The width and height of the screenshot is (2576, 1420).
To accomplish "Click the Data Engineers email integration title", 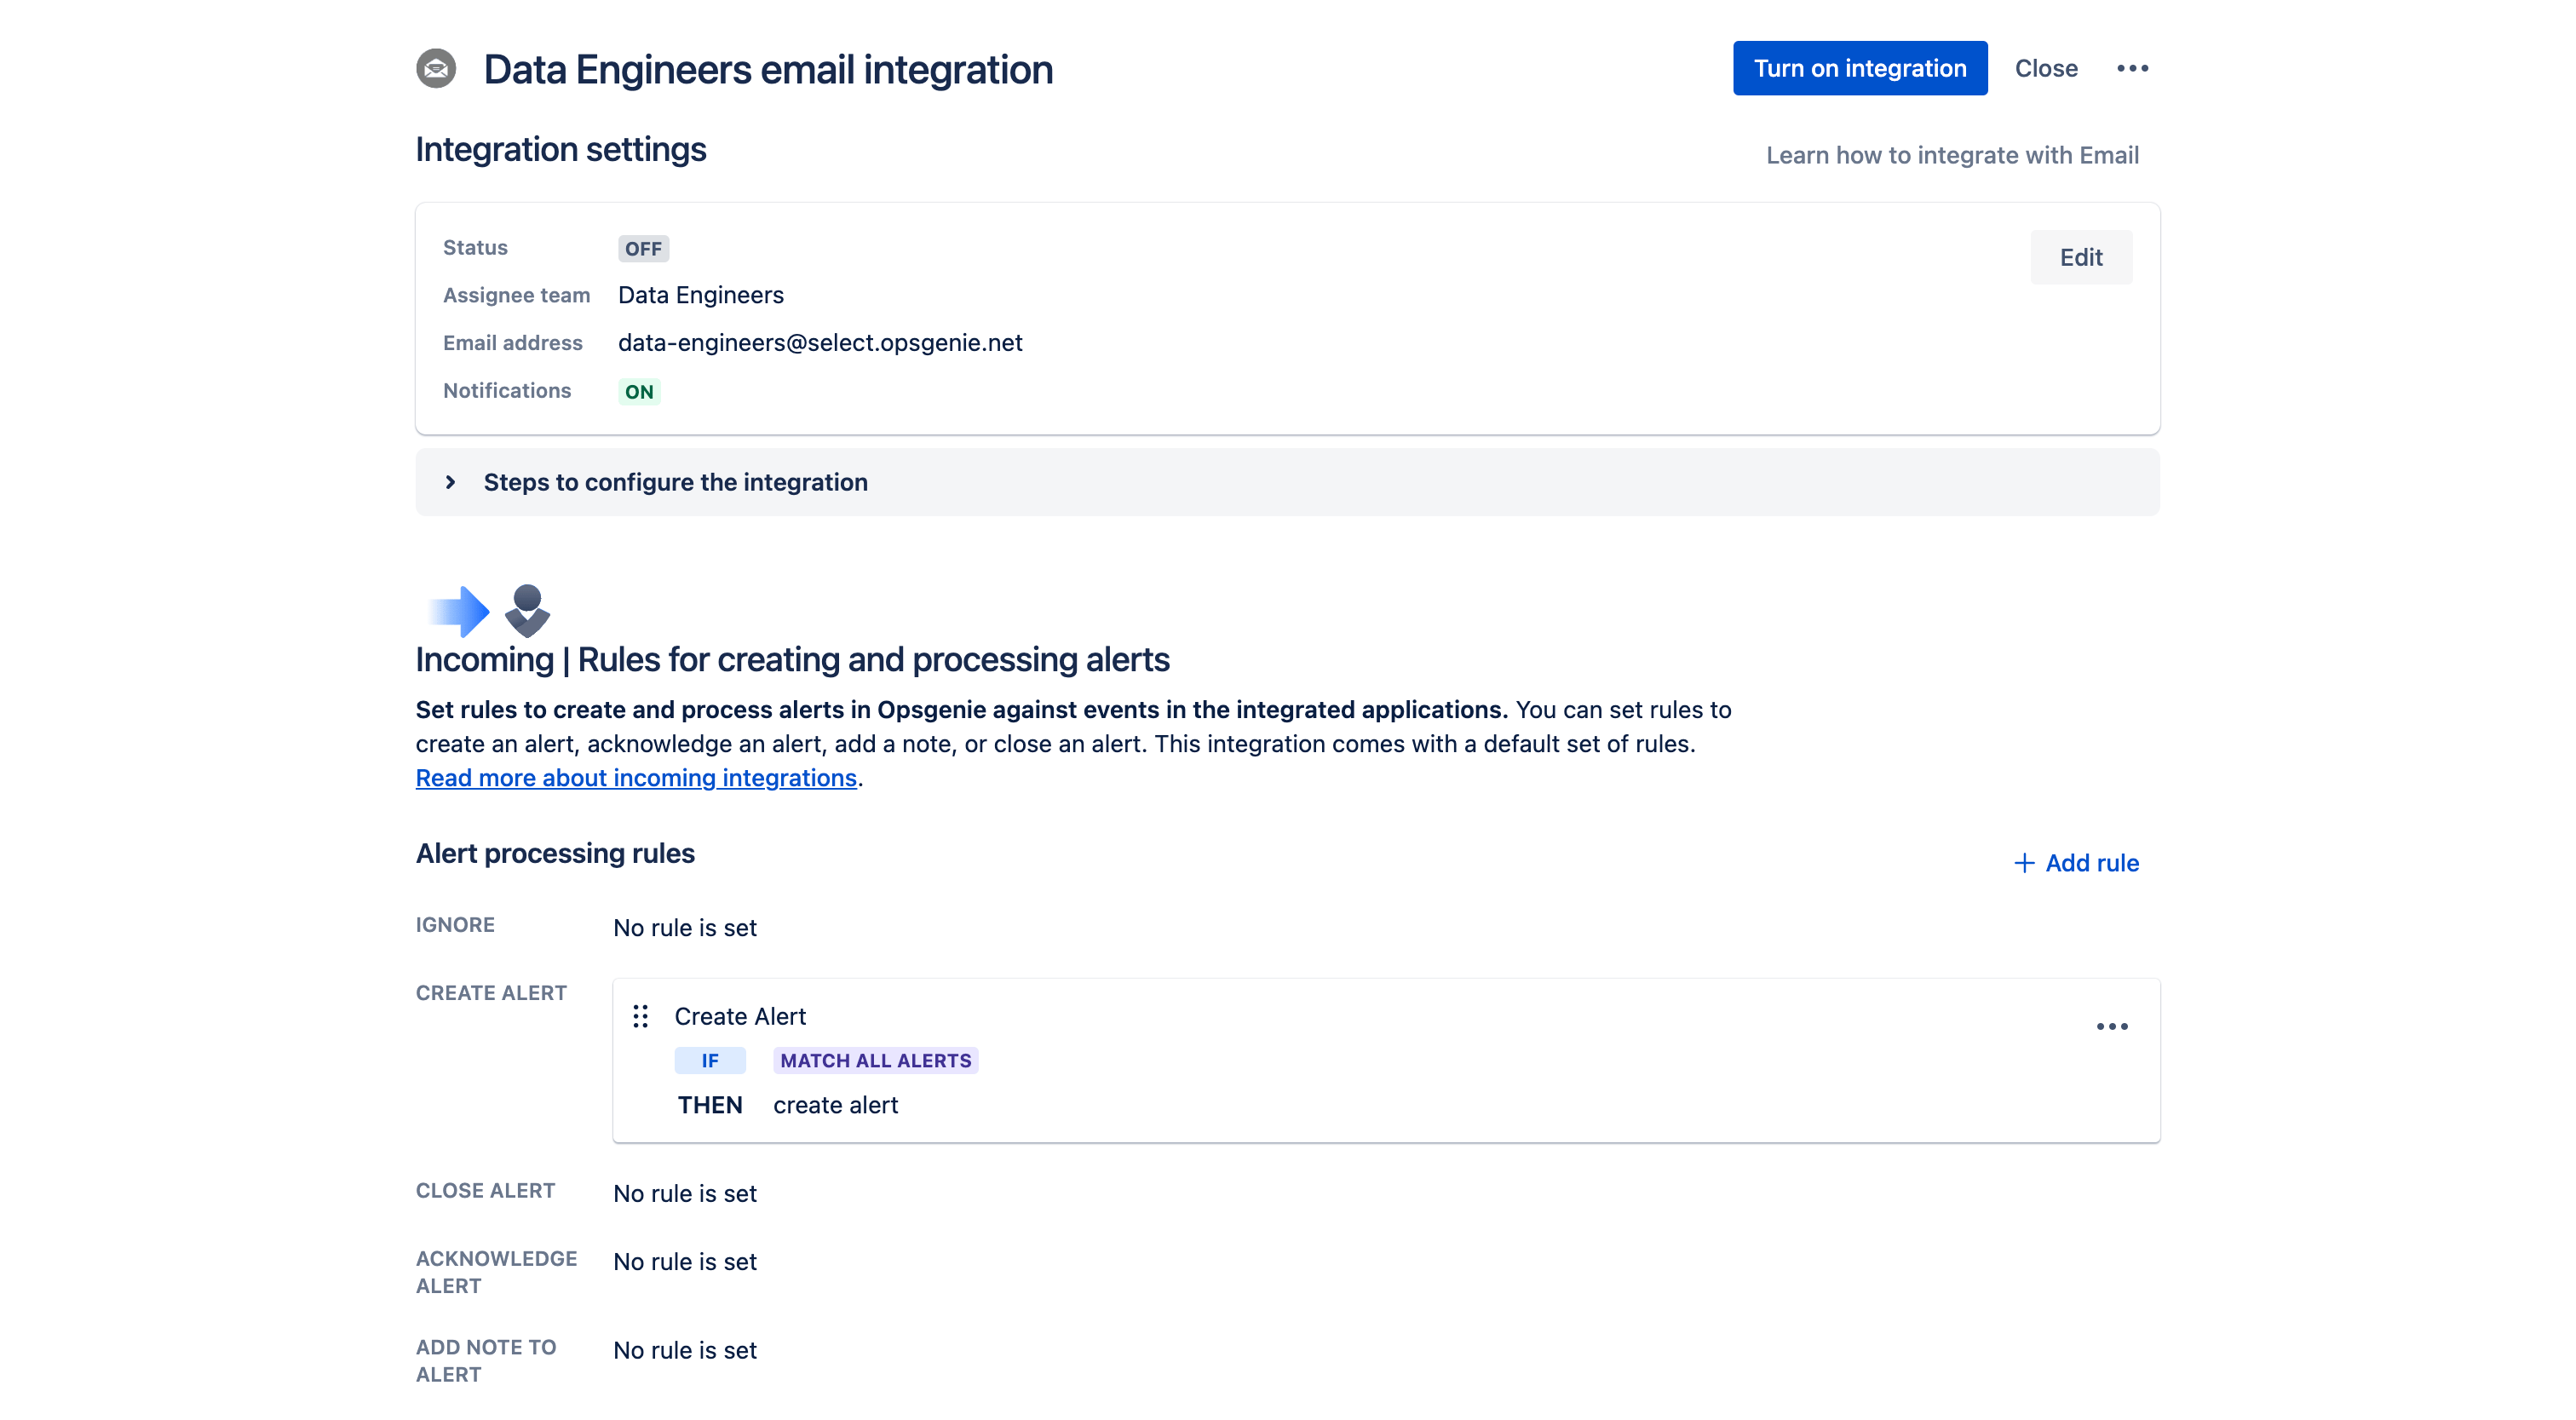I will click(x=768, y=69).
